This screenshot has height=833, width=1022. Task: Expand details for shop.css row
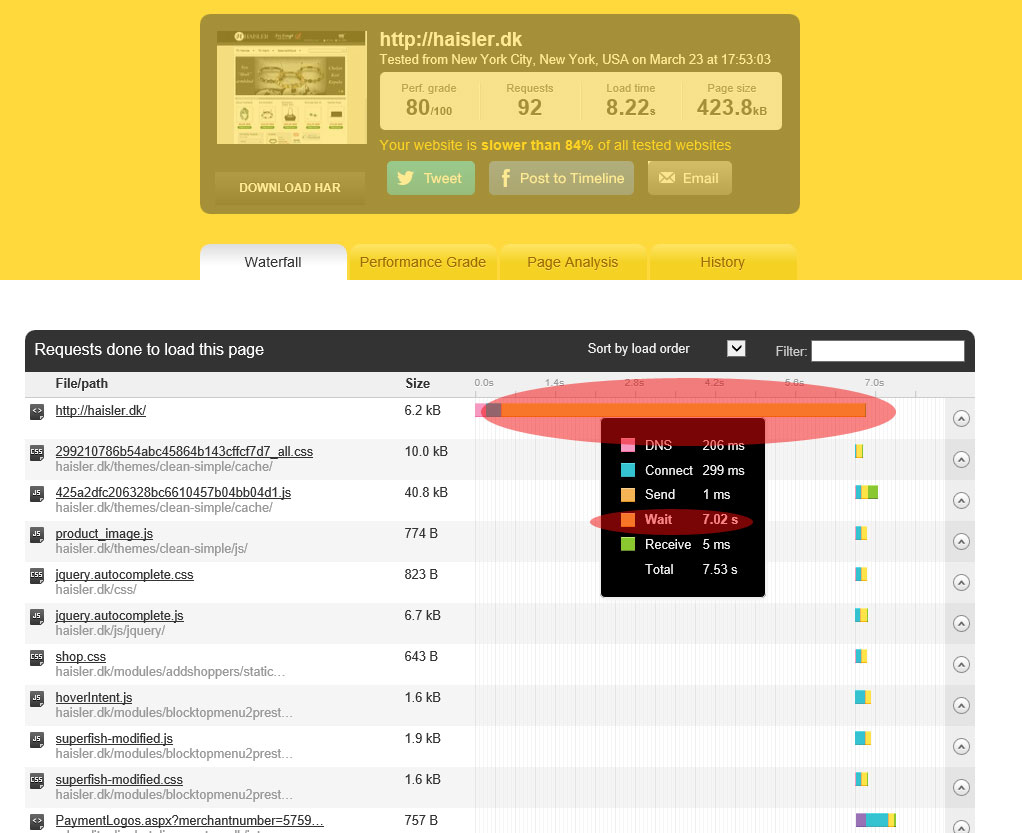tap(961, 665)
